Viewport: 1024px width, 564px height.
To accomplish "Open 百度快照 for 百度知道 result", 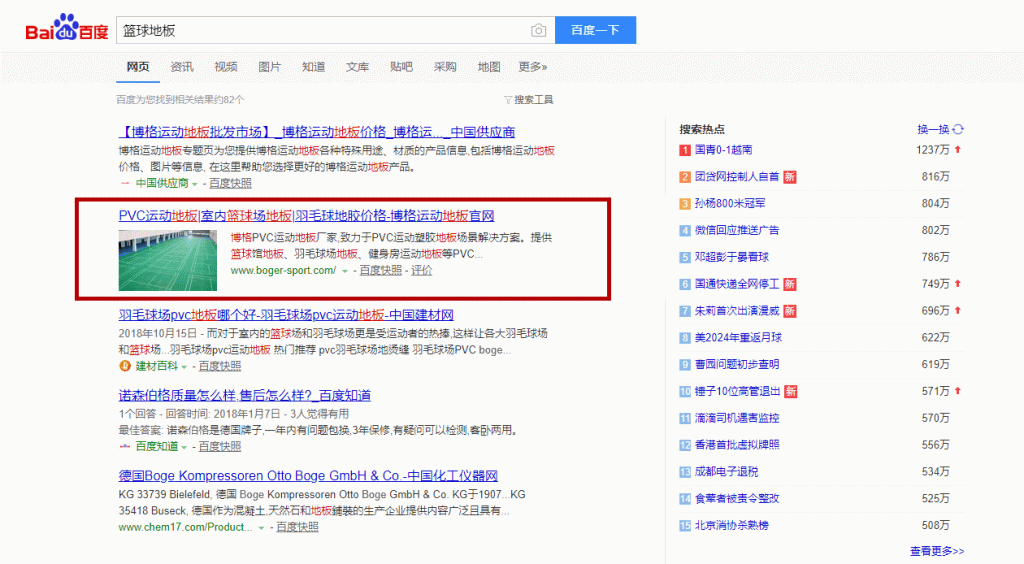I will click(219, 446).
